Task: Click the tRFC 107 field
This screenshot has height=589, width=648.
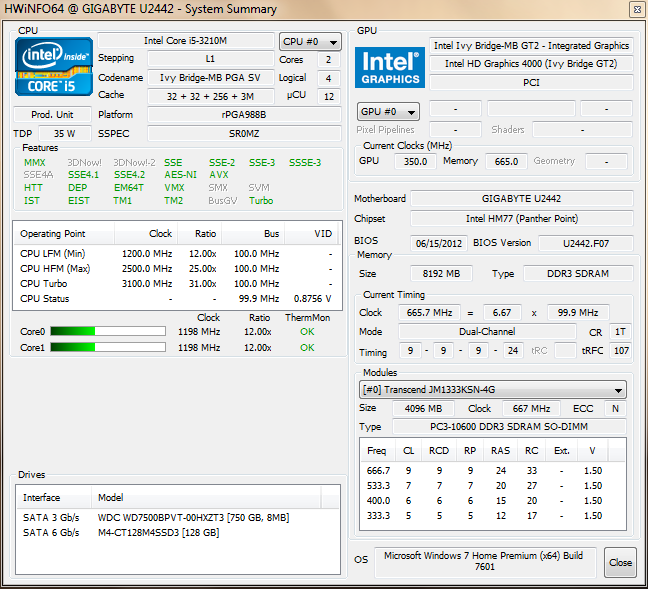Action: pyautogui.click(x=621, y=351)
